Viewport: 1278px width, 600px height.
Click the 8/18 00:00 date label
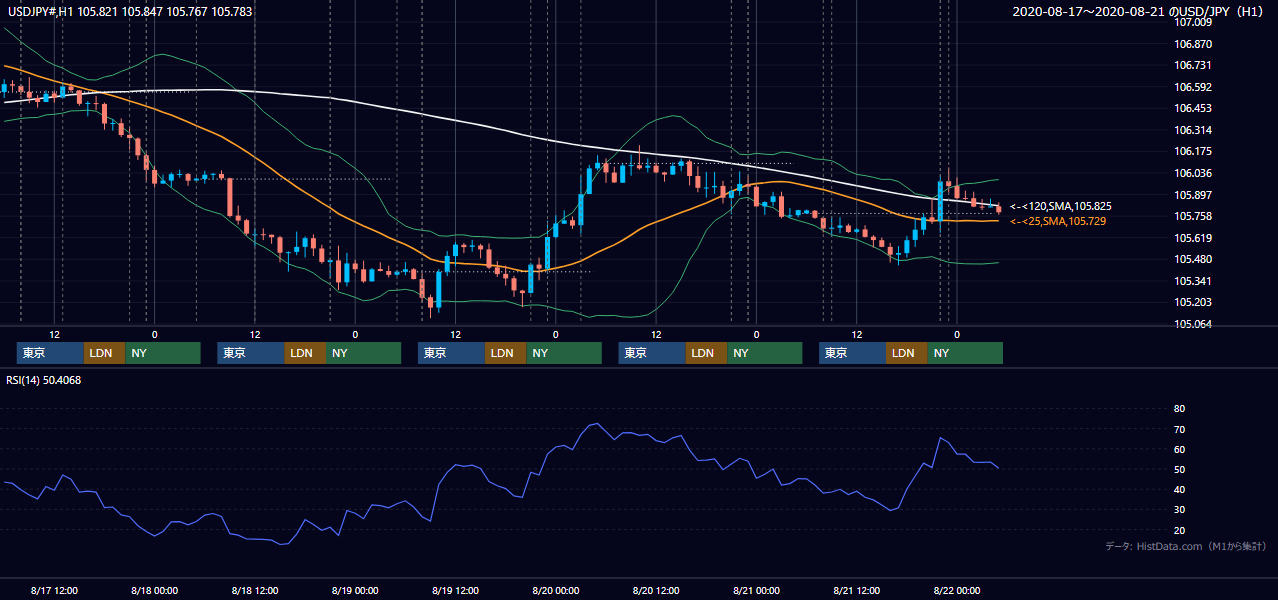(x=154, y=591)
